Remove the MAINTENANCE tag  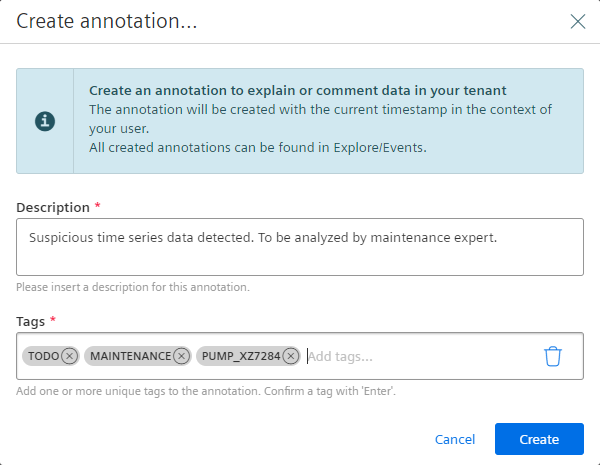(181, 356)
